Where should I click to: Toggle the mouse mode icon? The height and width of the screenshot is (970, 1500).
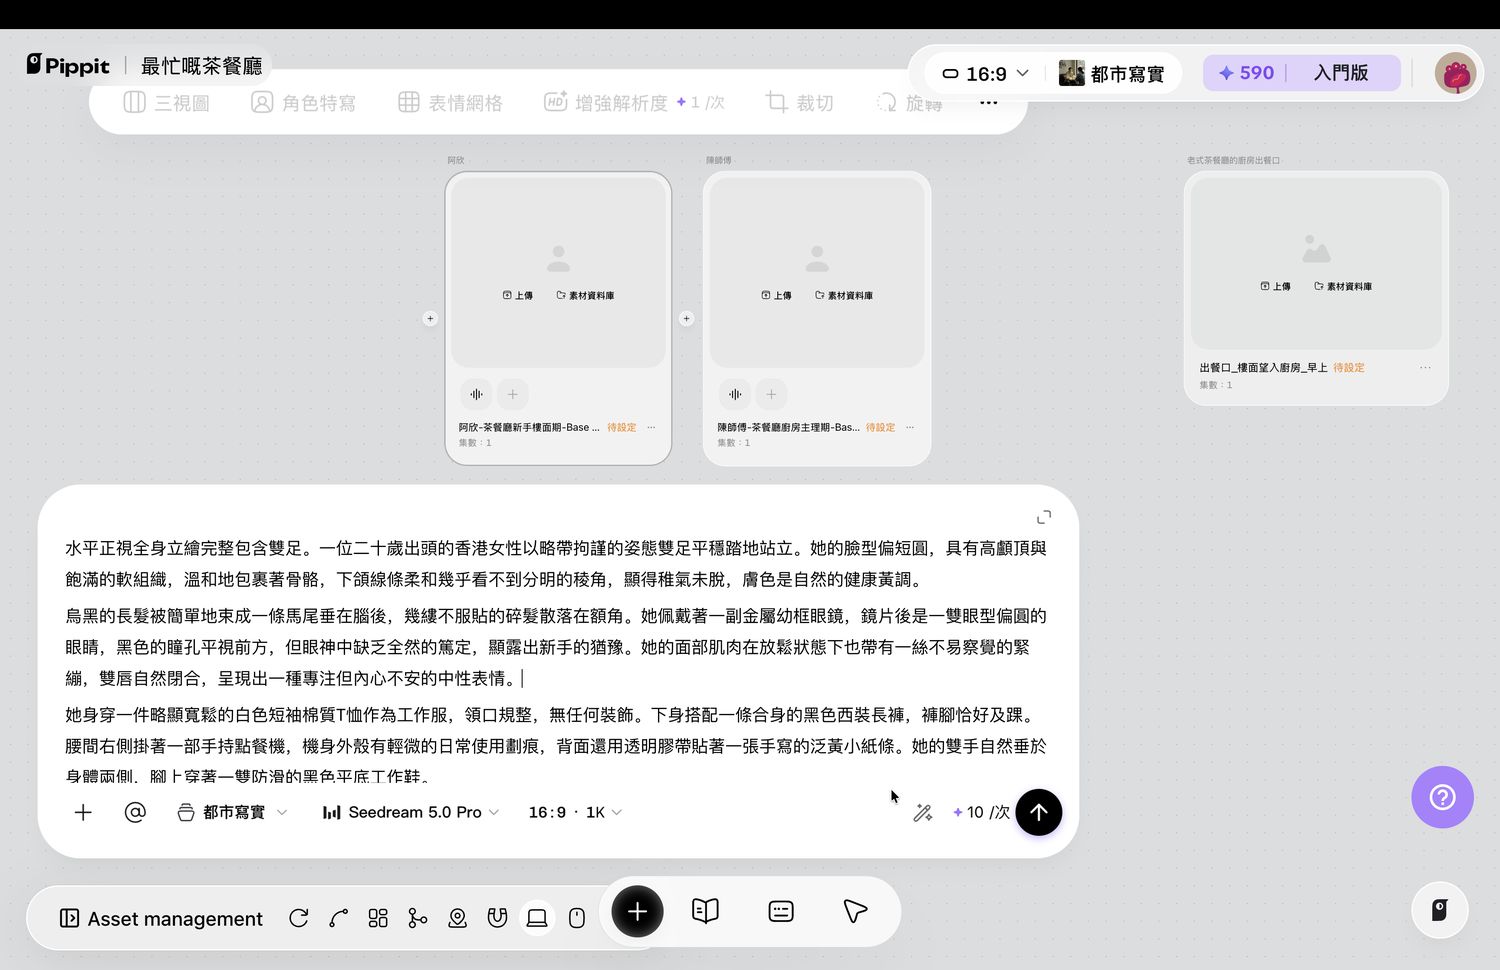(x=577, y=918)
